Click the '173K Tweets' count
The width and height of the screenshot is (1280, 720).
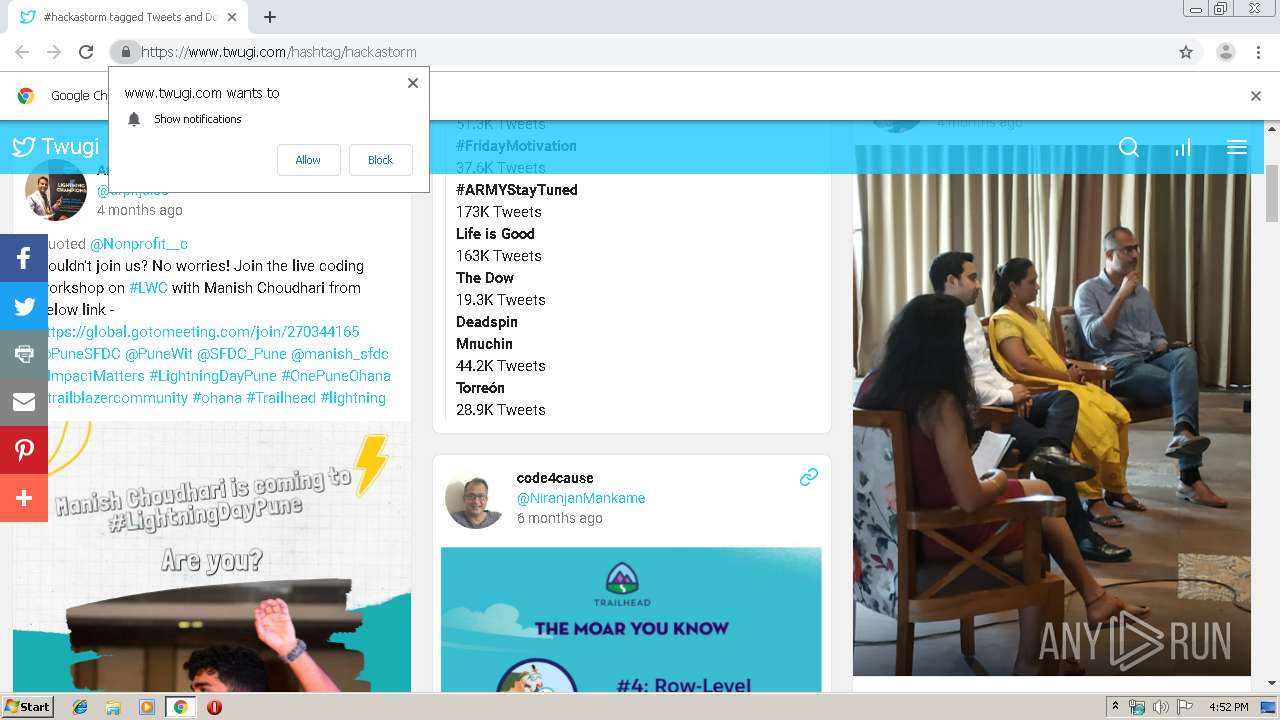point(499,212)
